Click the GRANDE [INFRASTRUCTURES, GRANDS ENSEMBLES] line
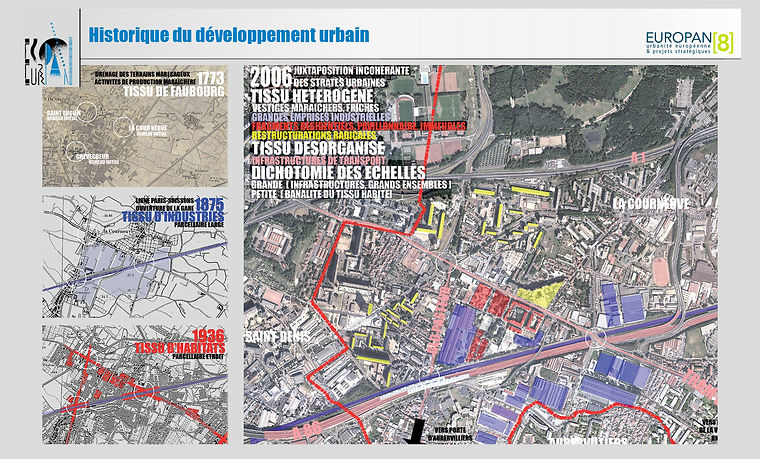Image resolution: width=760 pixels, height=459 pixels. [x=351, y=185]
